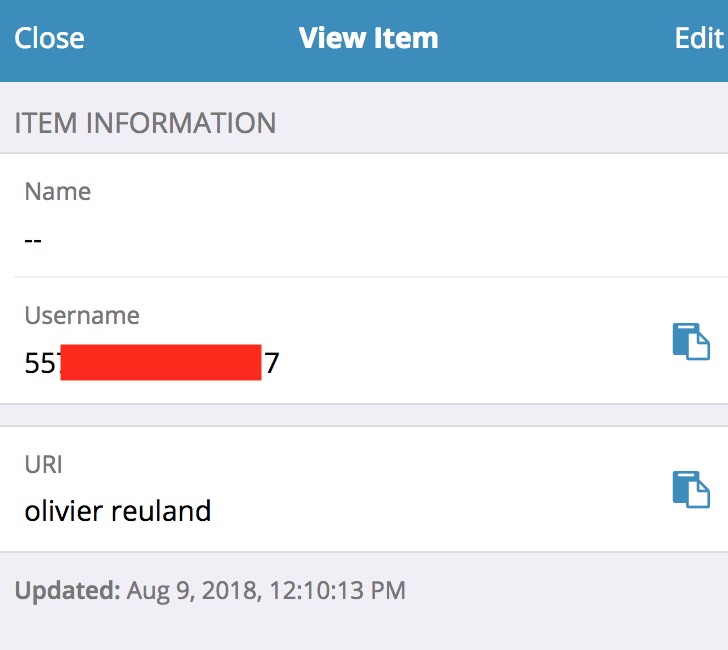Click the red redacted username block
728x650 pixels.
(x=161, y=362)
